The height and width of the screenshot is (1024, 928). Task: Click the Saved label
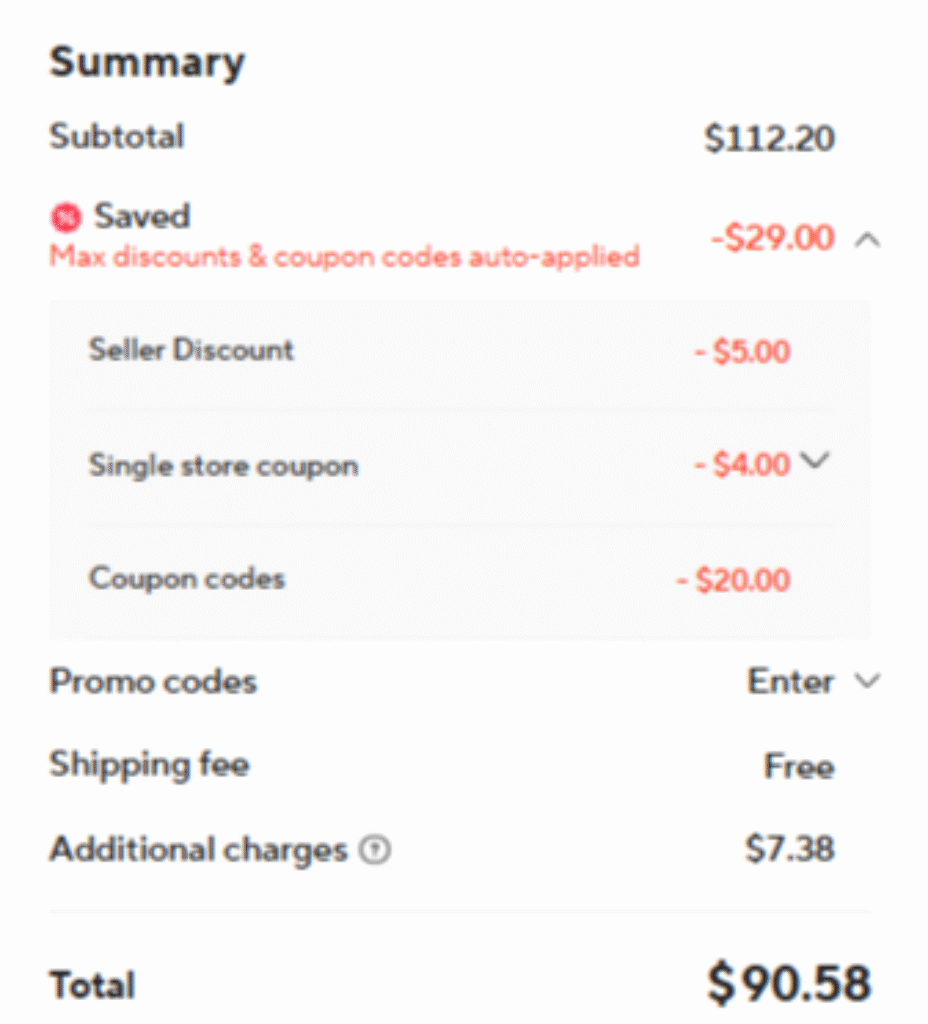coord(142,216)
